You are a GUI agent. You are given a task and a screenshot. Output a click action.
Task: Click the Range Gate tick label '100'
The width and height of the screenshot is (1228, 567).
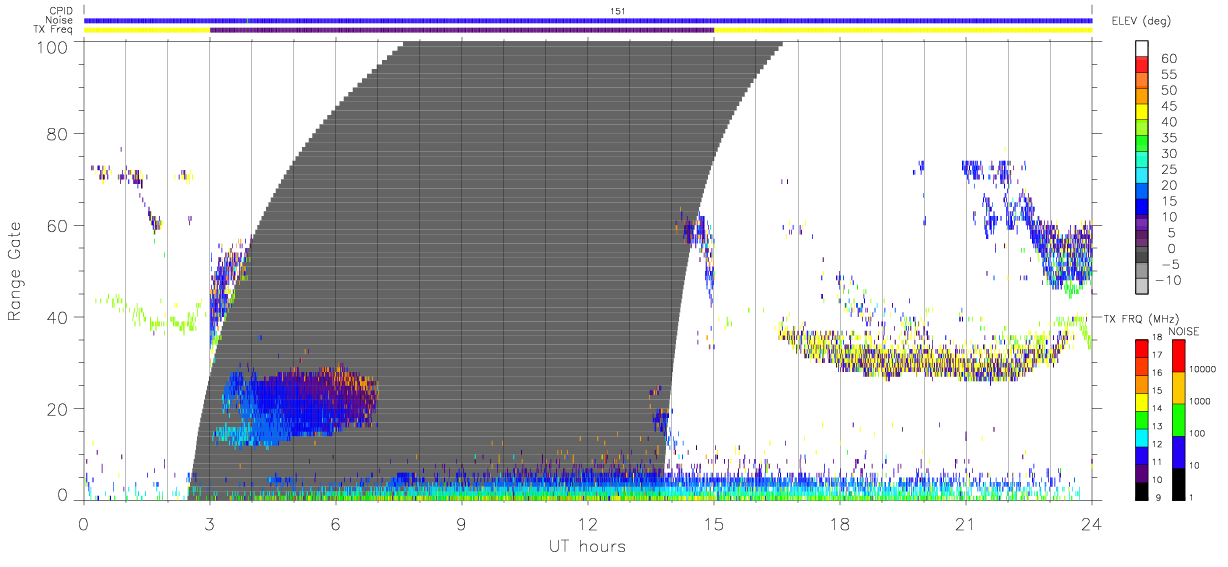[54, 47]
